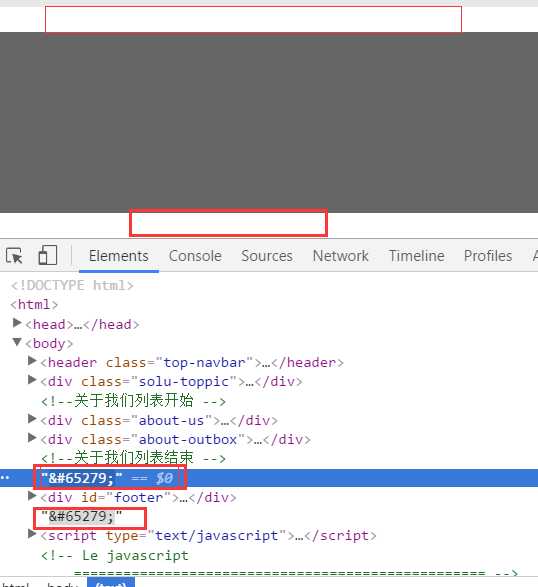Expand the div footer node
Viewport: 538px width, 587px height.
coord(33,496)
